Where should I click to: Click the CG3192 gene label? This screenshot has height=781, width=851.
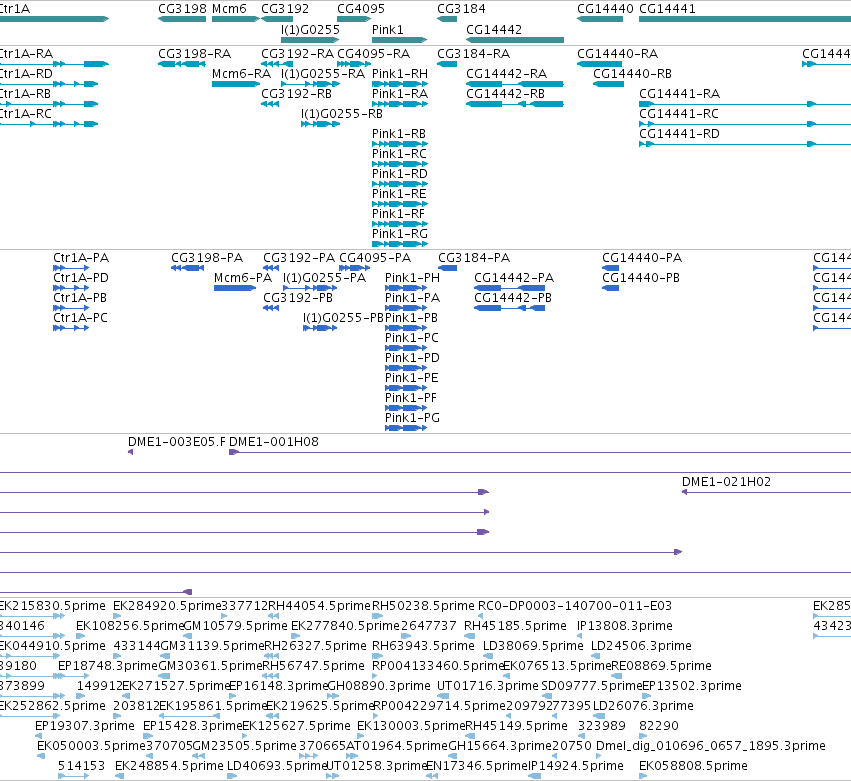[x=285, y=9]
